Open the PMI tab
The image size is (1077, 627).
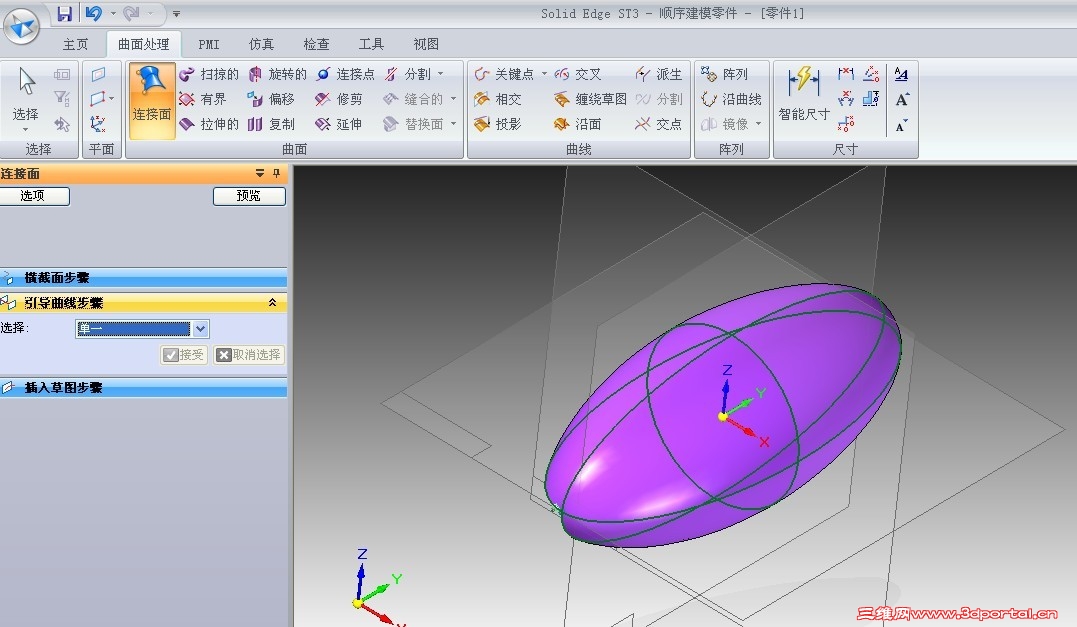209,45
